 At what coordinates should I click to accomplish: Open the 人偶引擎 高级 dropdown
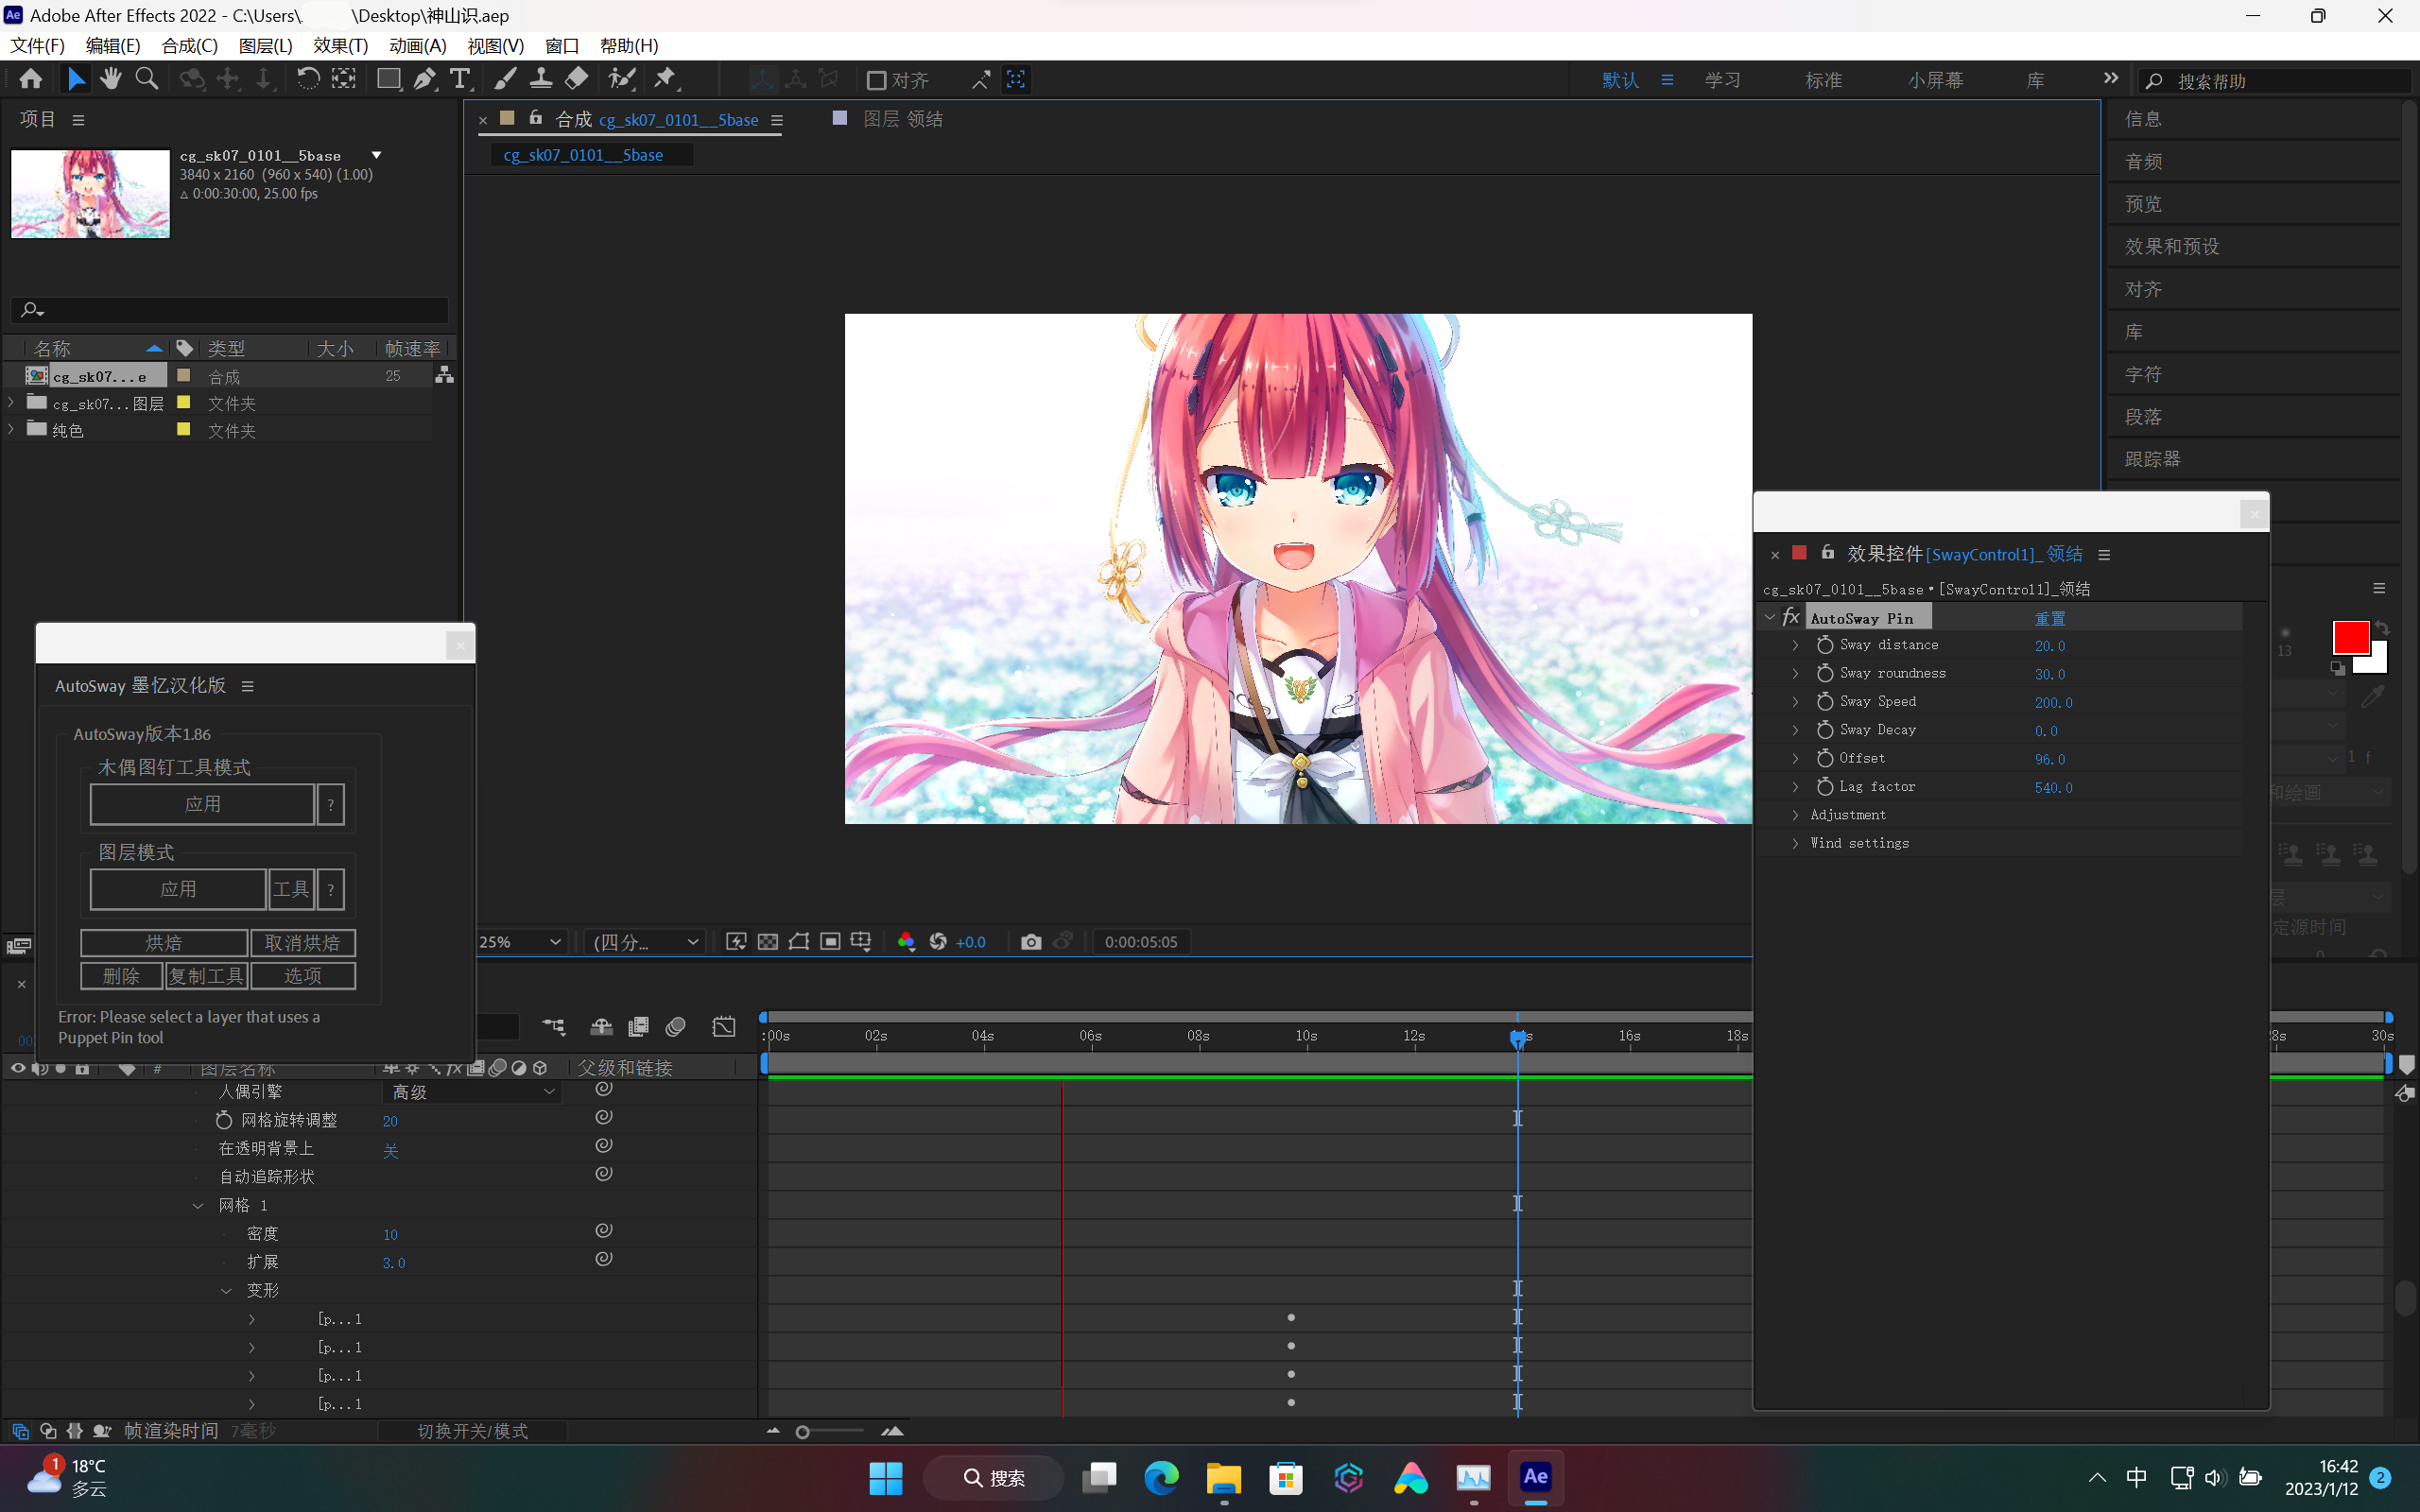coord(472,1092)
